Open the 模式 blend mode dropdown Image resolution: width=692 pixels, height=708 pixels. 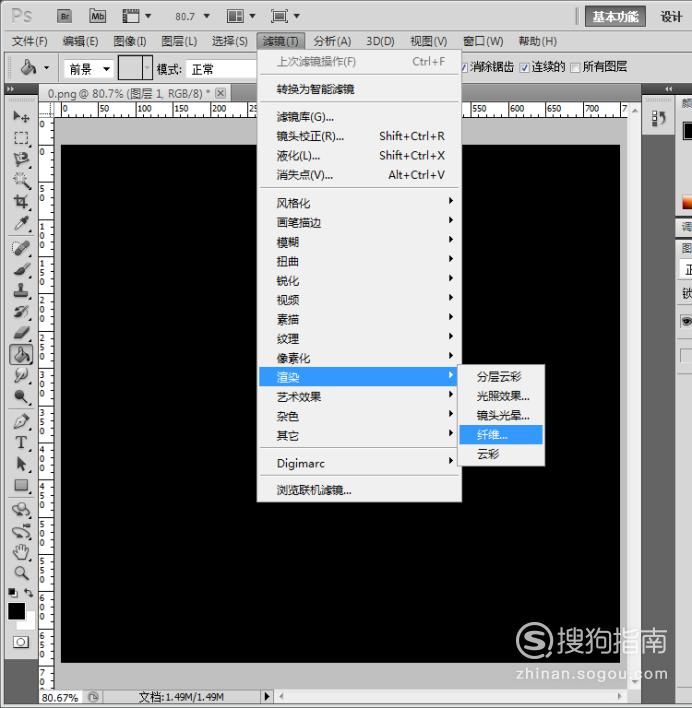tap(222, 69)
